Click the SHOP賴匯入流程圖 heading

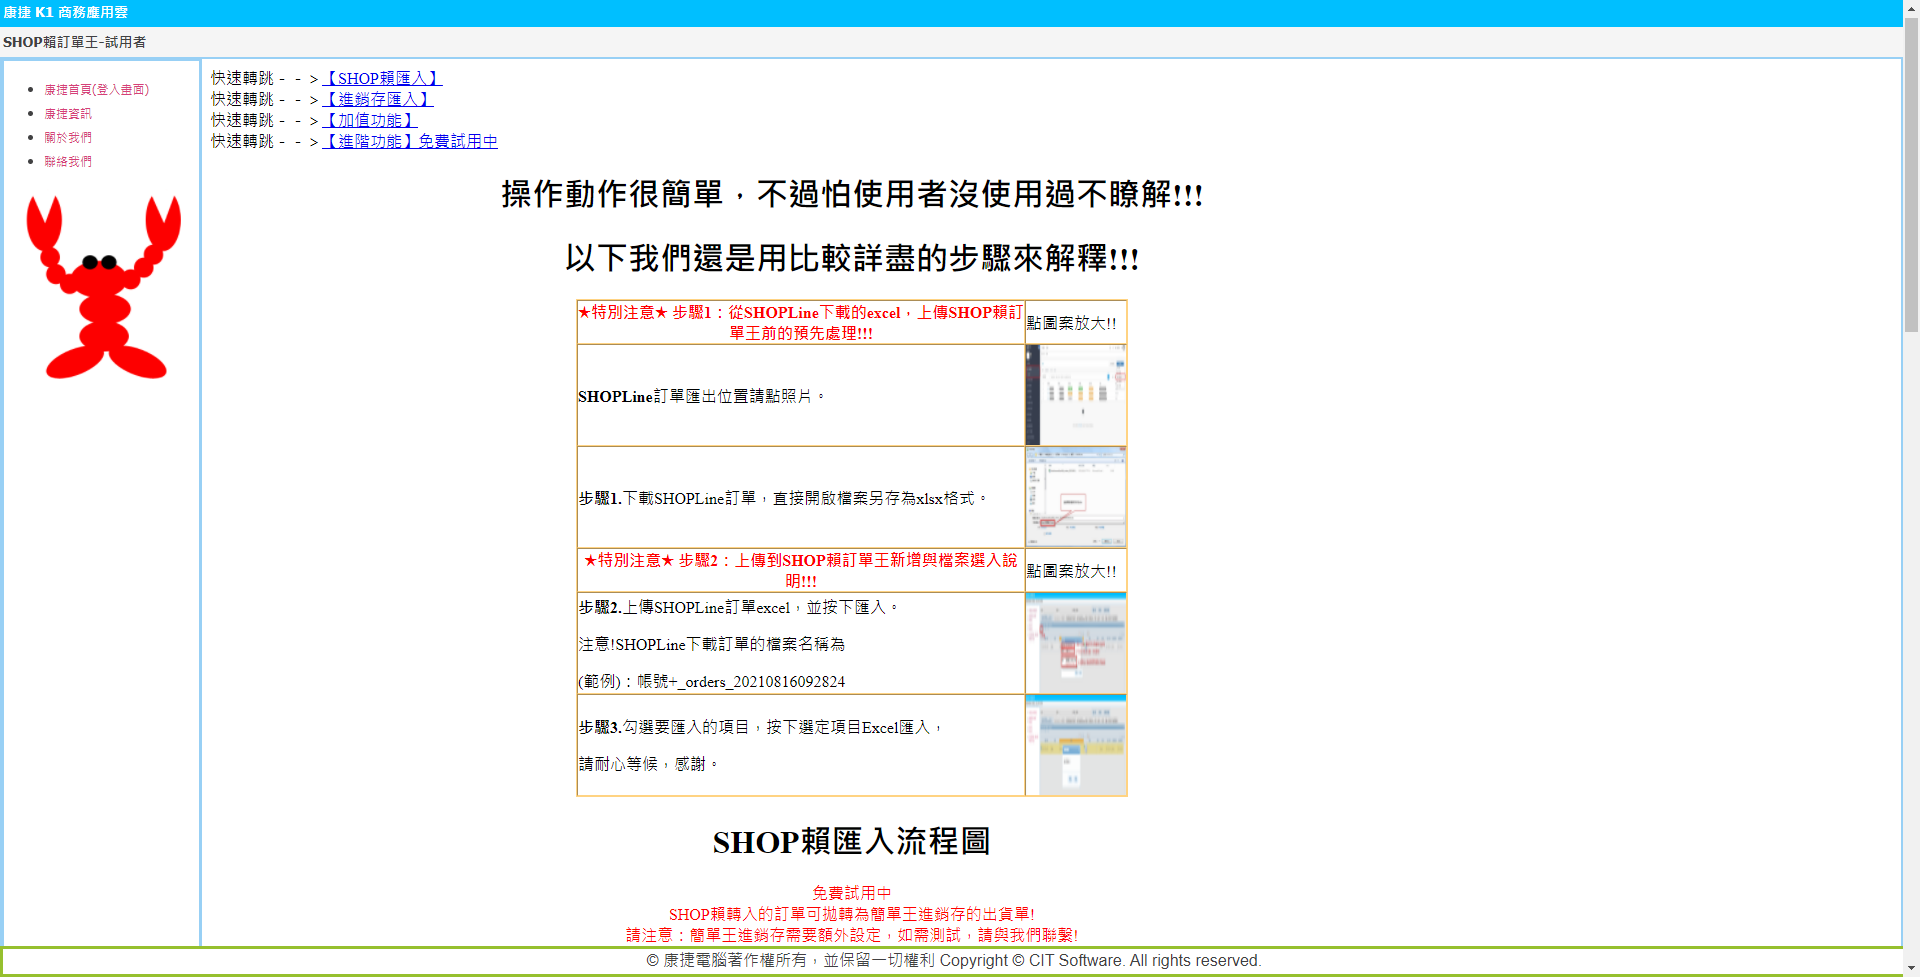coord(851,841)
